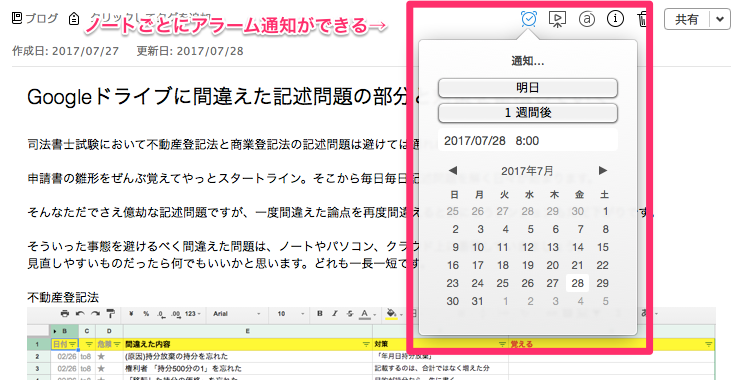Select July 20 in the calendar

(x=553, y=265)
